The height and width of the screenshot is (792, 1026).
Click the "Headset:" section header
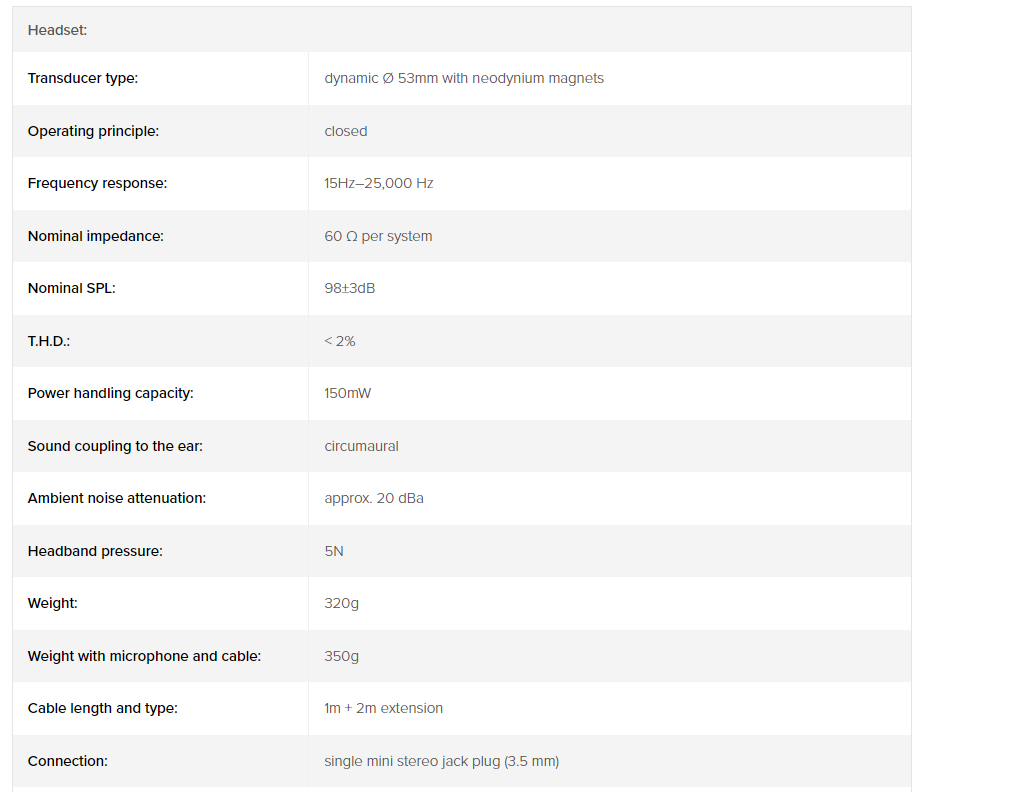tap(57, 30)
